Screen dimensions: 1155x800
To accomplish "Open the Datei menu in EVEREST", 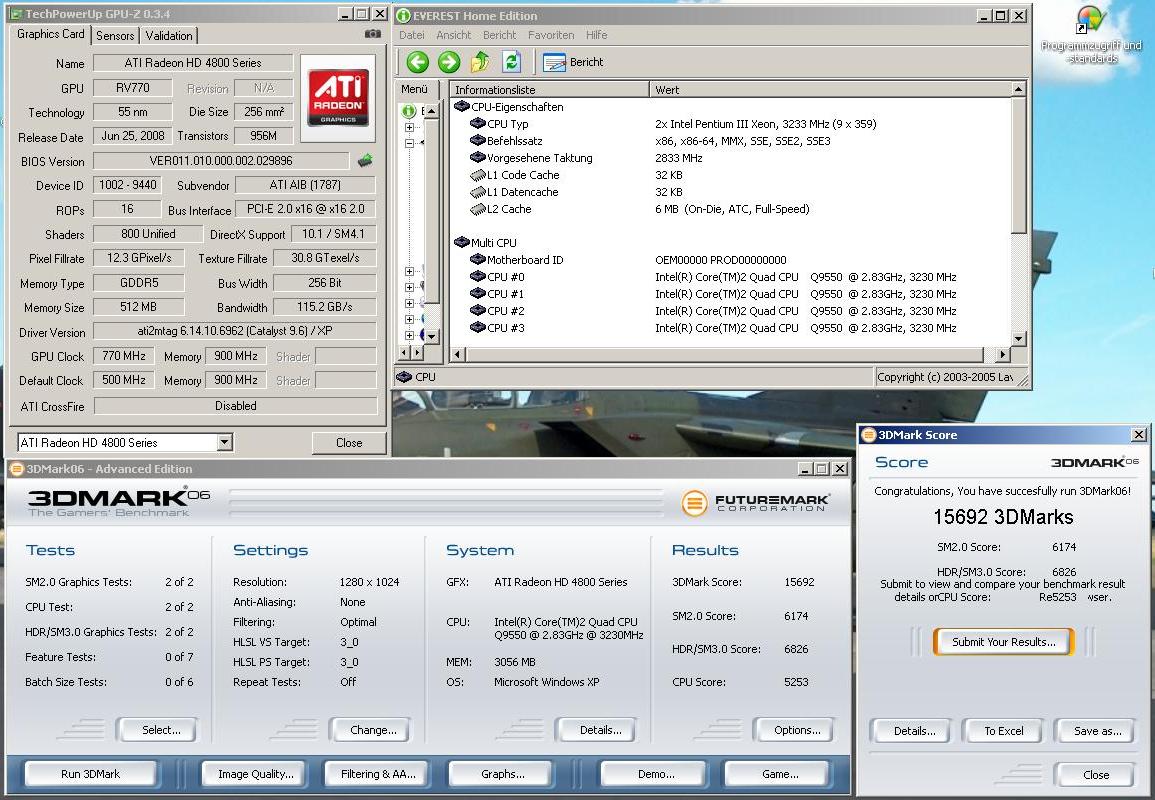I will pyautogui.click(x=412, y=35).
